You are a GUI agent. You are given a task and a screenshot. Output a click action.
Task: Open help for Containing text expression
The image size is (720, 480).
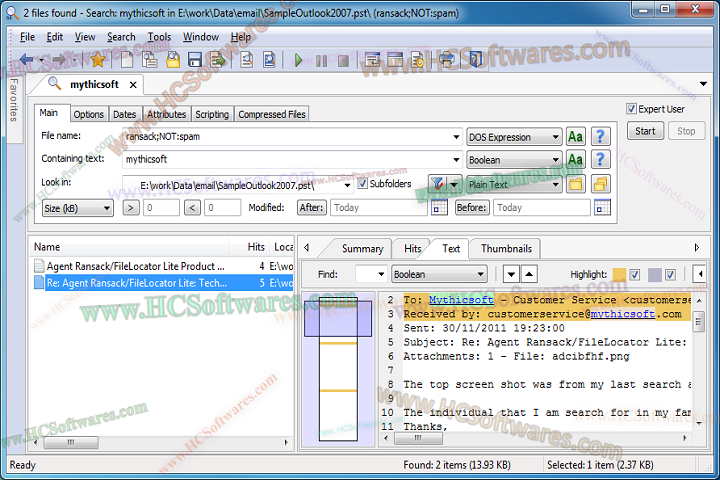click(600, 159)
